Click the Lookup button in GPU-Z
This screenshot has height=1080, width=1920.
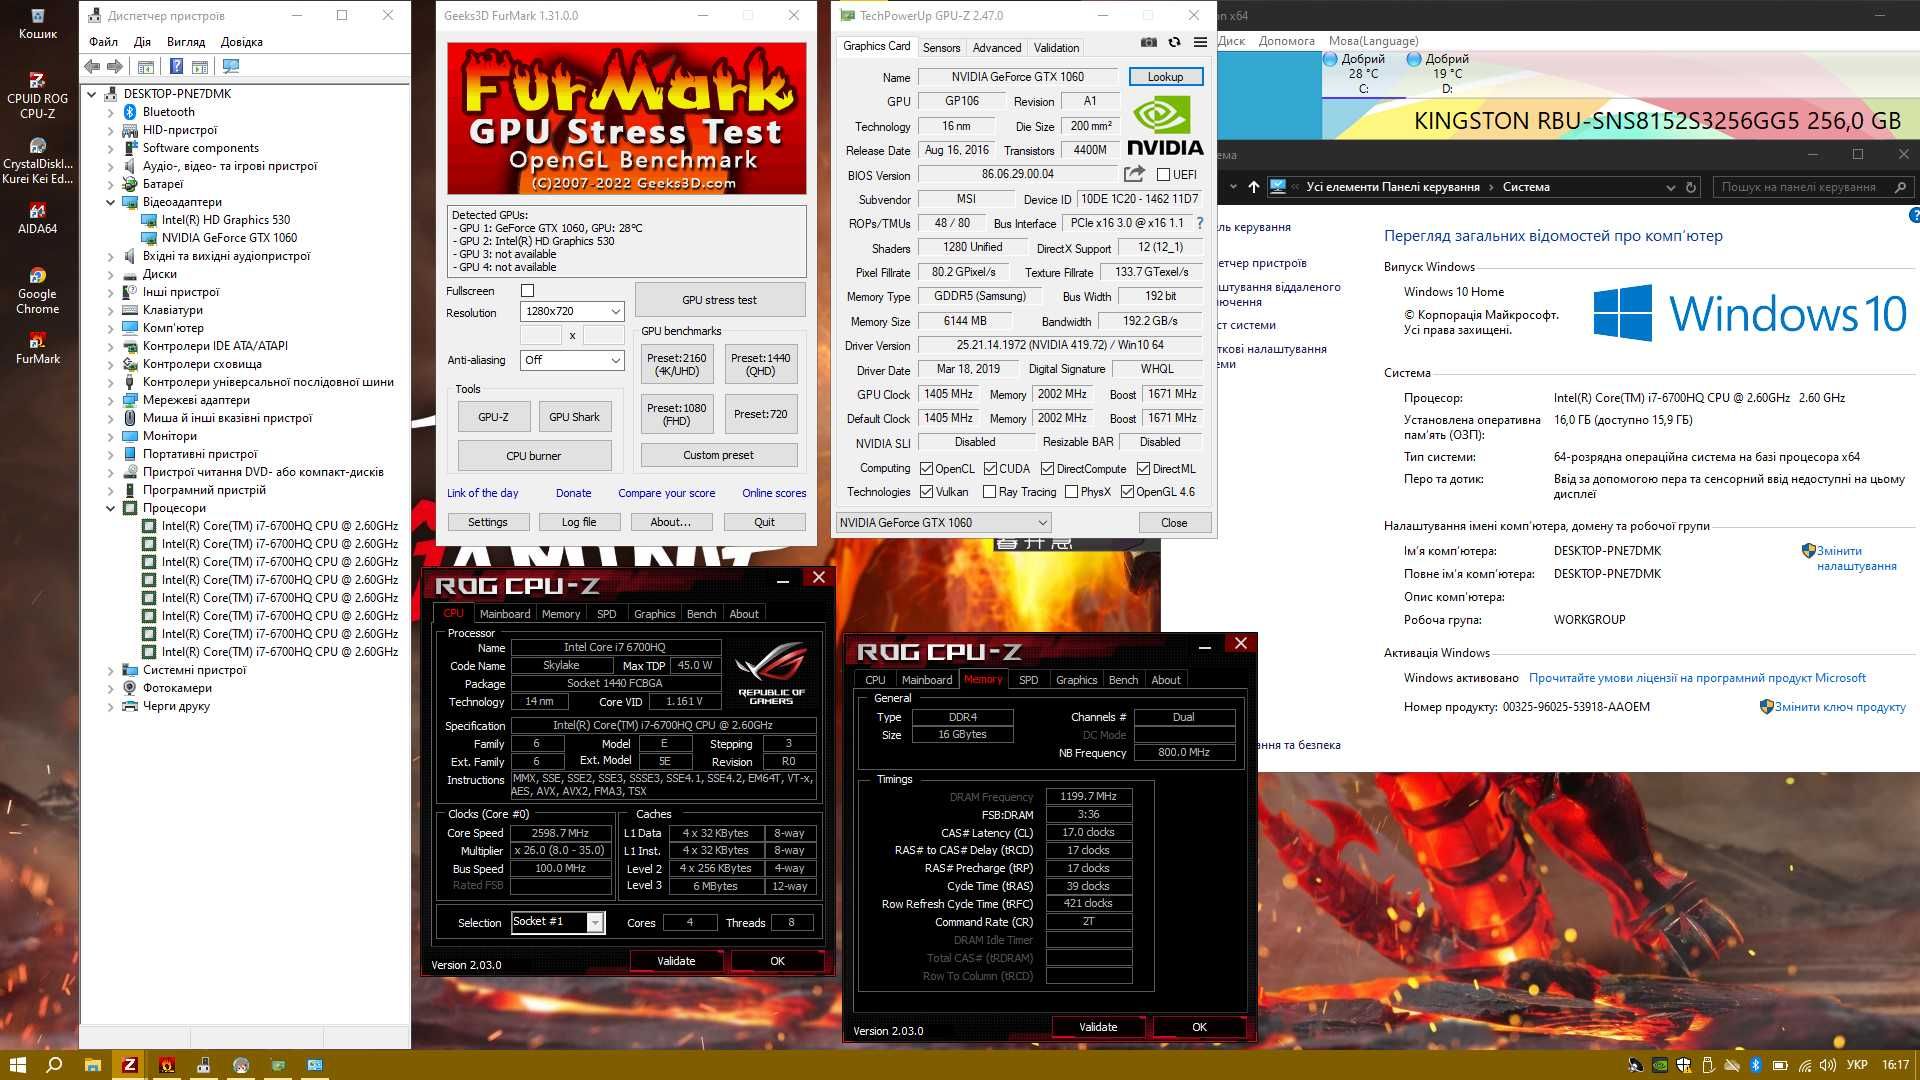(x=1165, y=77)
